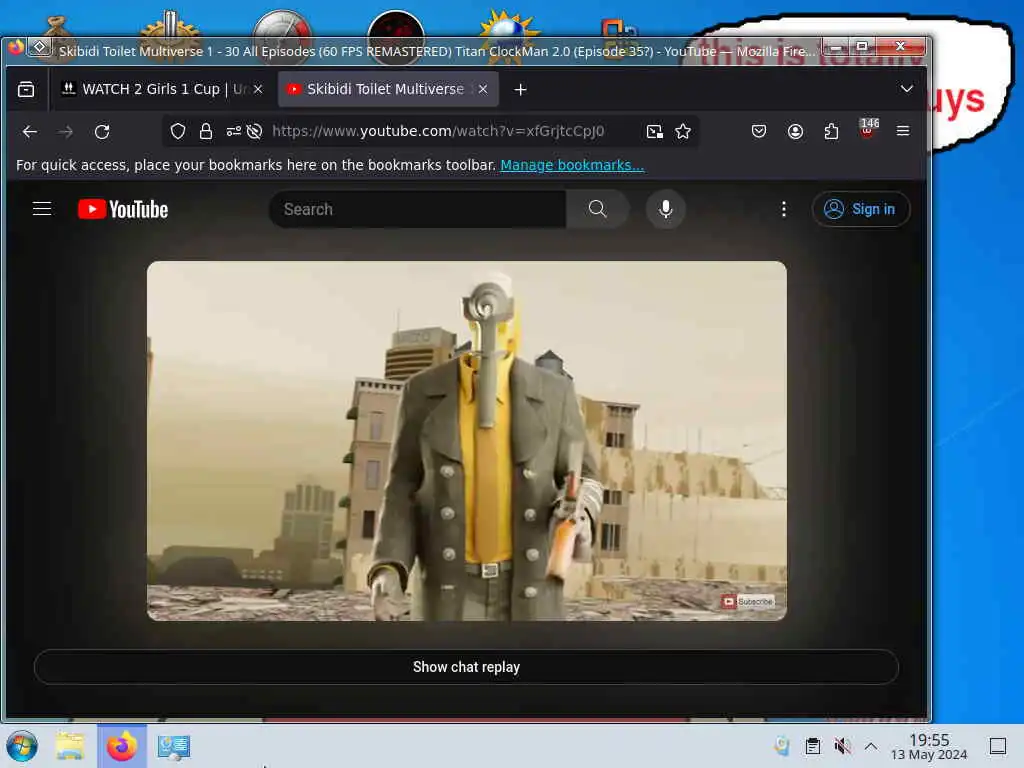
Task: Expand the list all tabs chevron
Action: coord(906,89)
